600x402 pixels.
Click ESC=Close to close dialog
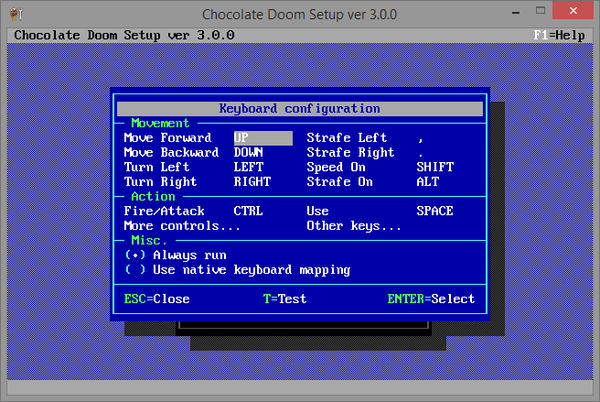tap(157, 299)
